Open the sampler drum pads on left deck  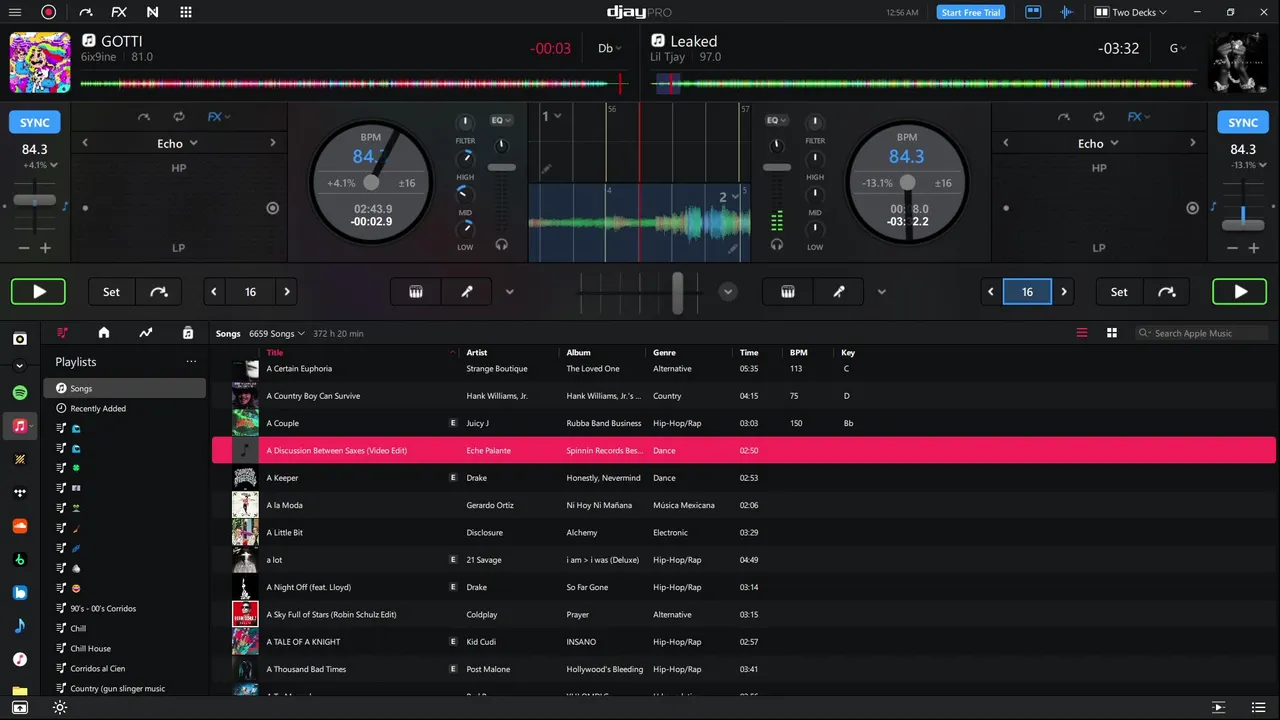416,292
